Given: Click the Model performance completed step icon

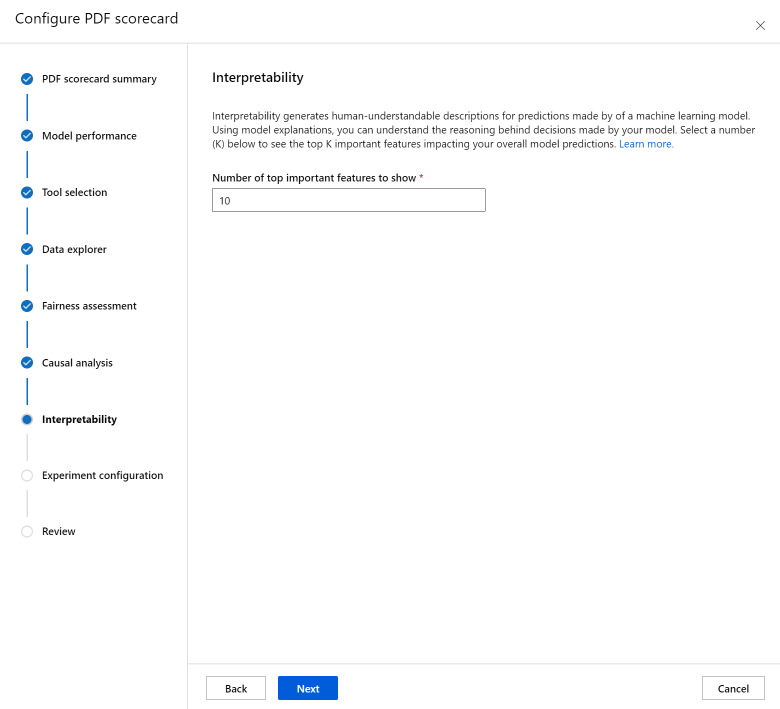Looking at the screenshot, I should 27,136.
